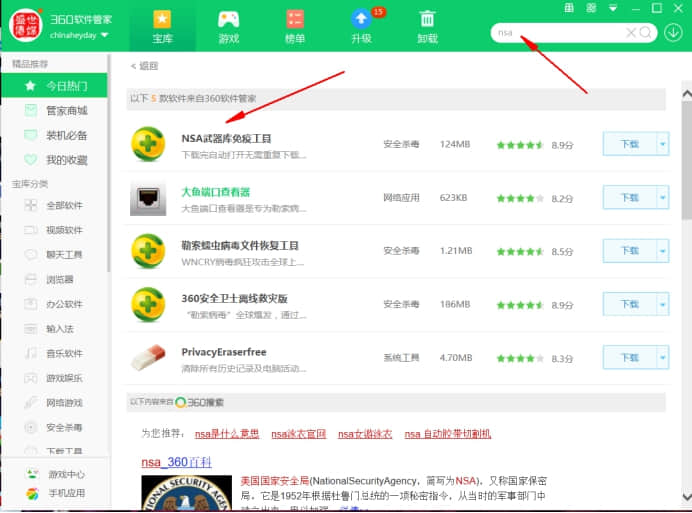Switch to 宝库 tab
The width and height of the screenshot is (692, 513).
tap(162, 26)
